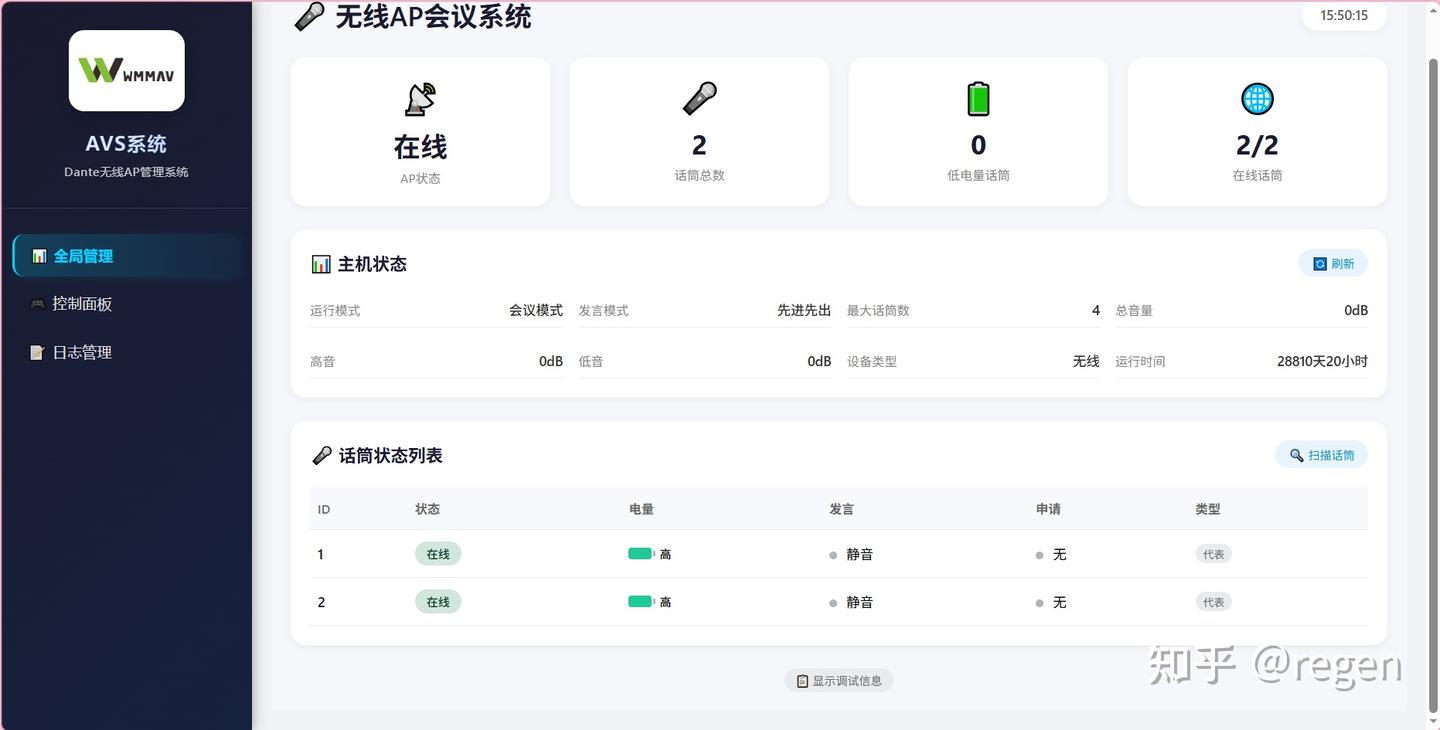
Task: Click the globe icon on the 在线话筒 card
Action: pos(1257,98)
